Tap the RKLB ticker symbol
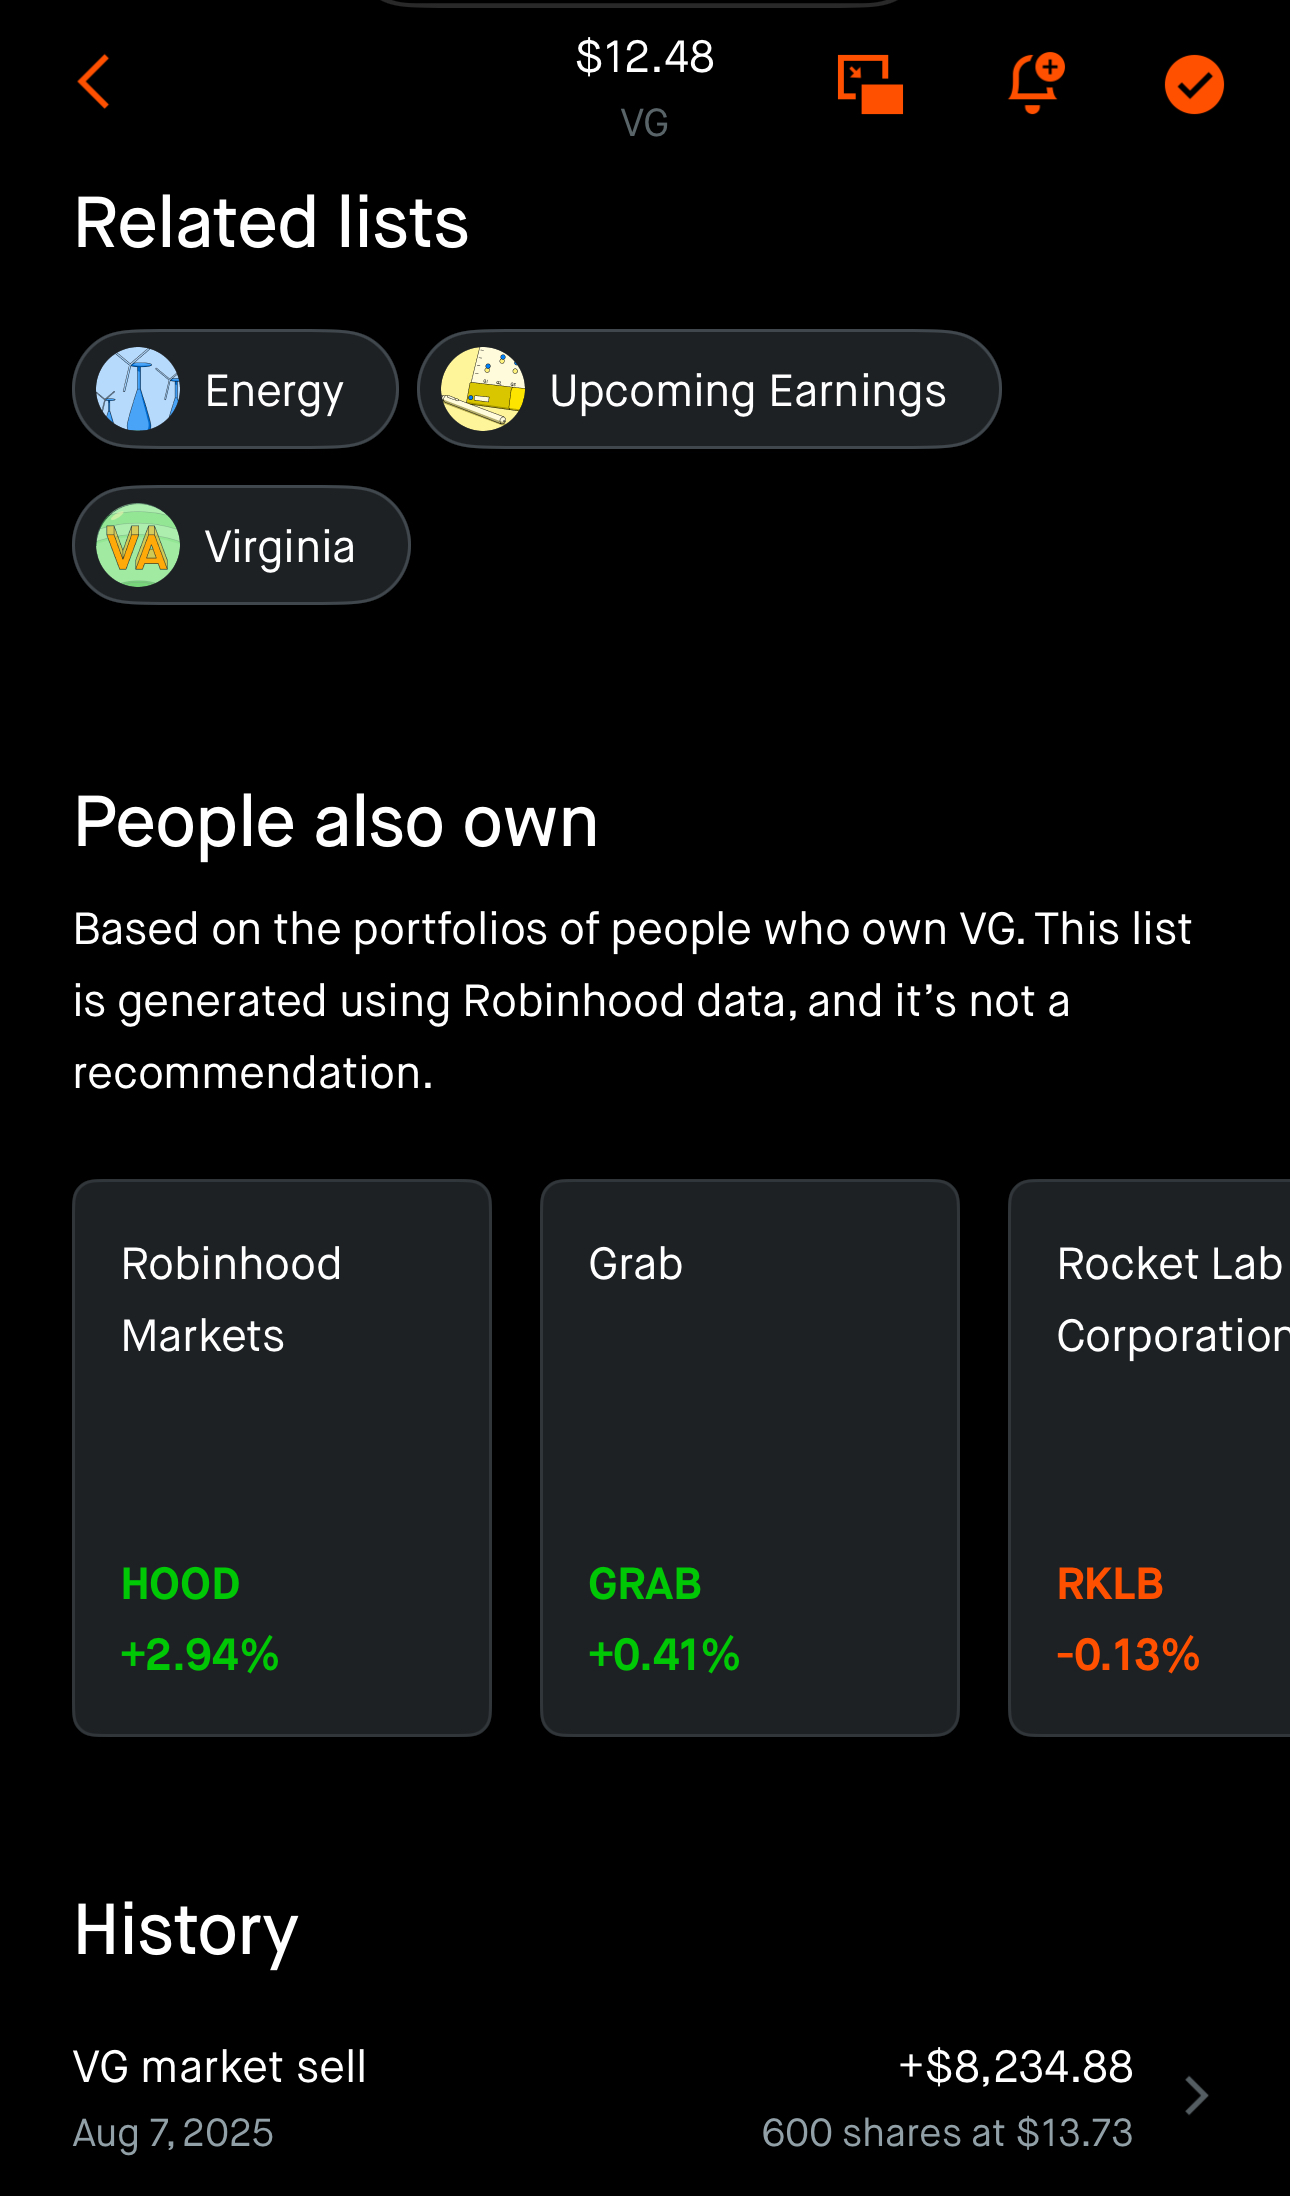This screenshot has width=1290, height=2196. [1110, 1584]
